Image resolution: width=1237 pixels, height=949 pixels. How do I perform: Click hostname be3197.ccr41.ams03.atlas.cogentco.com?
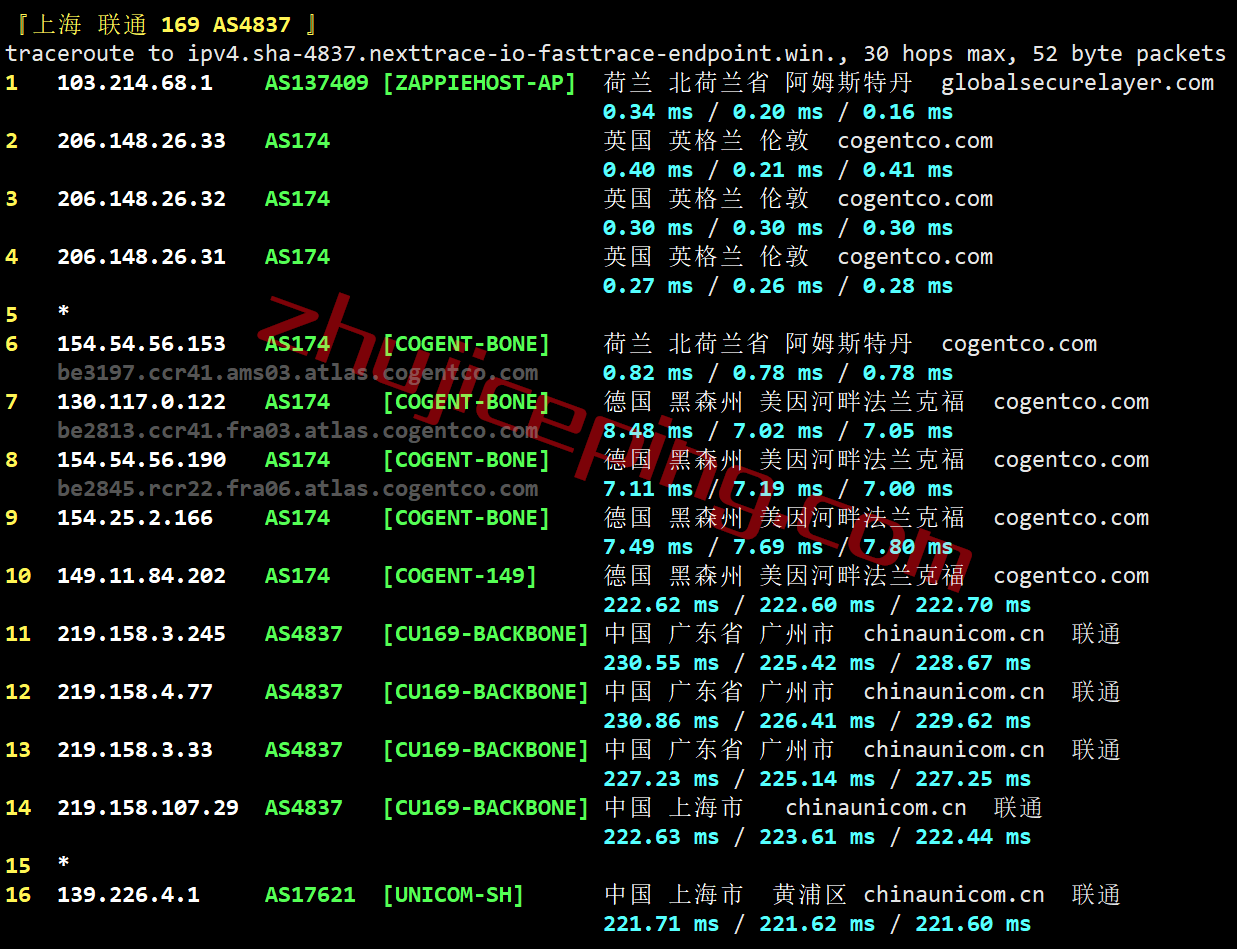[297, 373]
